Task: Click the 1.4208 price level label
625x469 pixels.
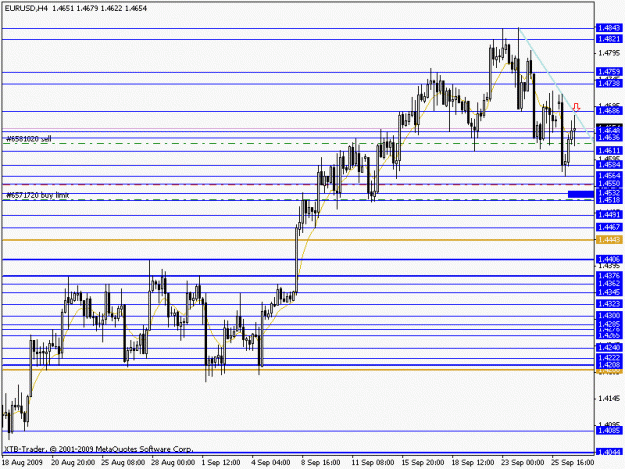Action: tap(609, 365)
